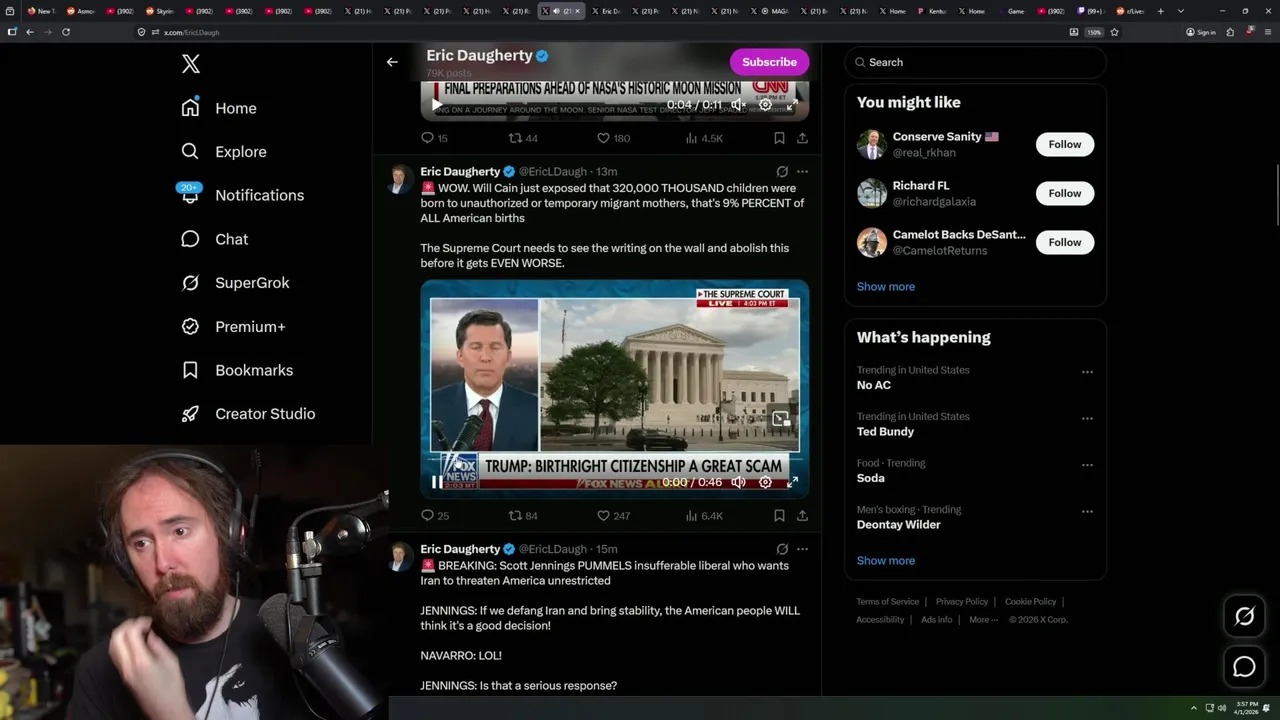
Task: Go back with profile header arrow
Action: point(392,62)
